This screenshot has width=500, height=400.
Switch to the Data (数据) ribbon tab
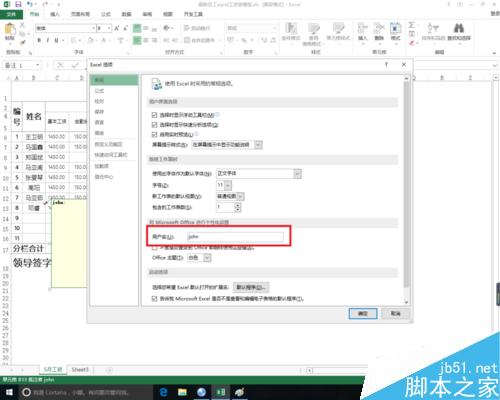pyautogui.click(x=126, y=14)
